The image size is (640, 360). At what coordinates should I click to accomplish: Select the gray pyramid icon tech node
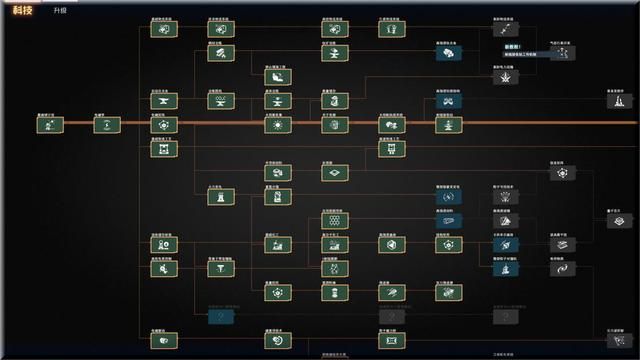pyautogui.click(x=505, y=221)
